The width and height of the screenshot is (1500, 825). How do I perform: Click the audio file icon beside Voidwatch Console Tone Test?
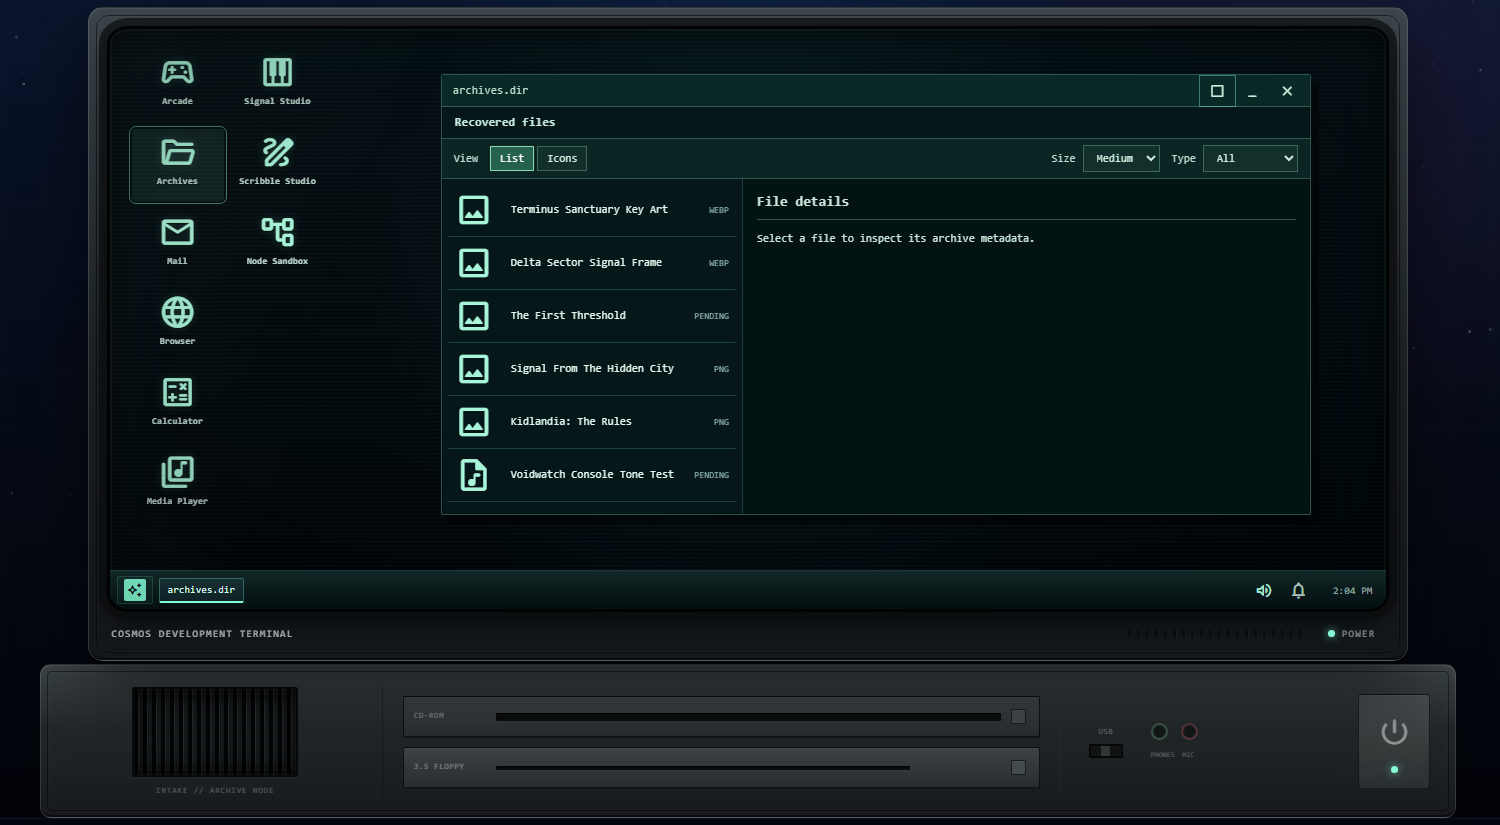point(474,475)
